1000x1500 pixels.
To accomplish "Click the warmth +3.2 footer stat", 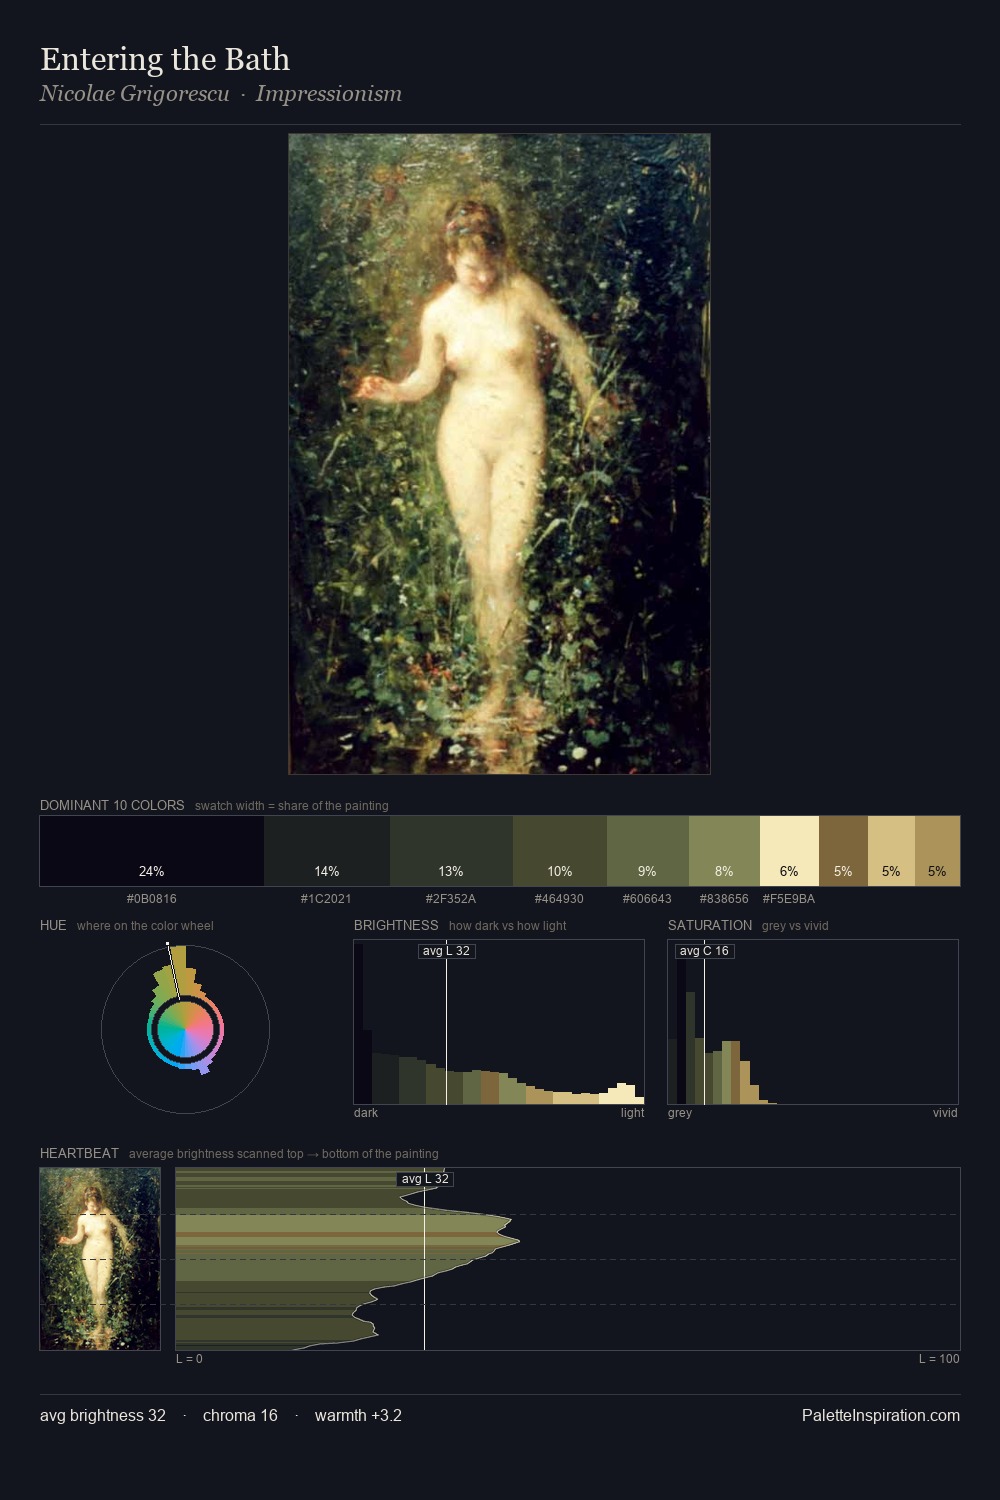I will [358, 1415].
